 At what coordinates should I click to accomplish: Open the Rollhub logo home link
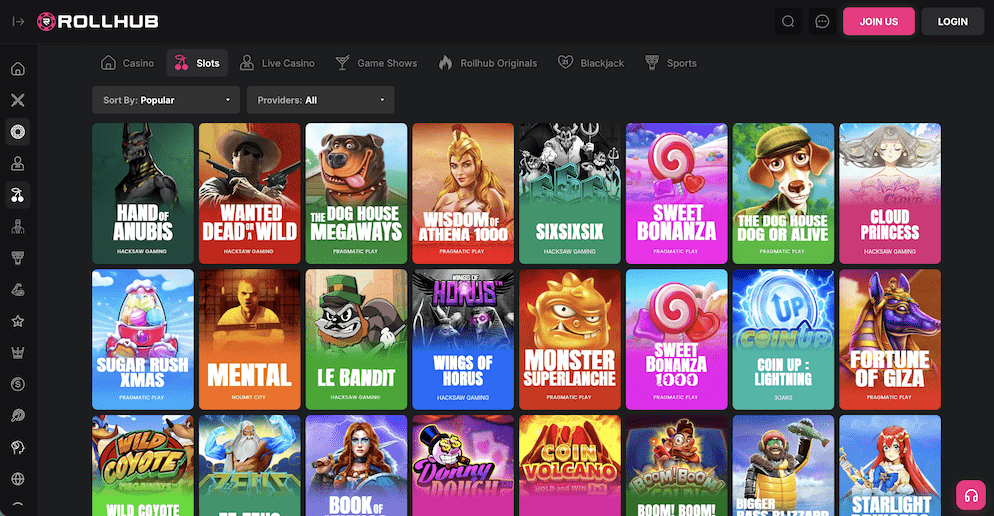[x=98, y=22]
